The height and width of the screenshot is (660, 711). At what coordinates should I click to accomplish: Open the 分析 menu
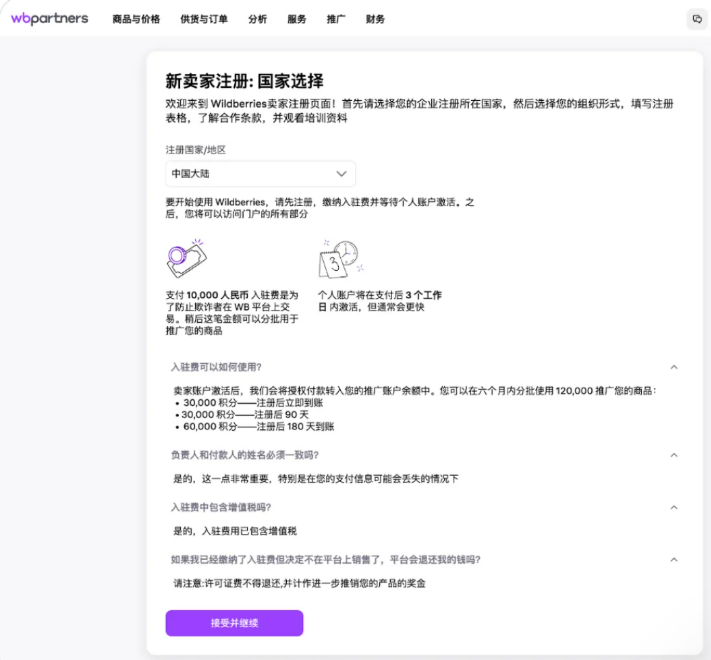pos(258,19)
